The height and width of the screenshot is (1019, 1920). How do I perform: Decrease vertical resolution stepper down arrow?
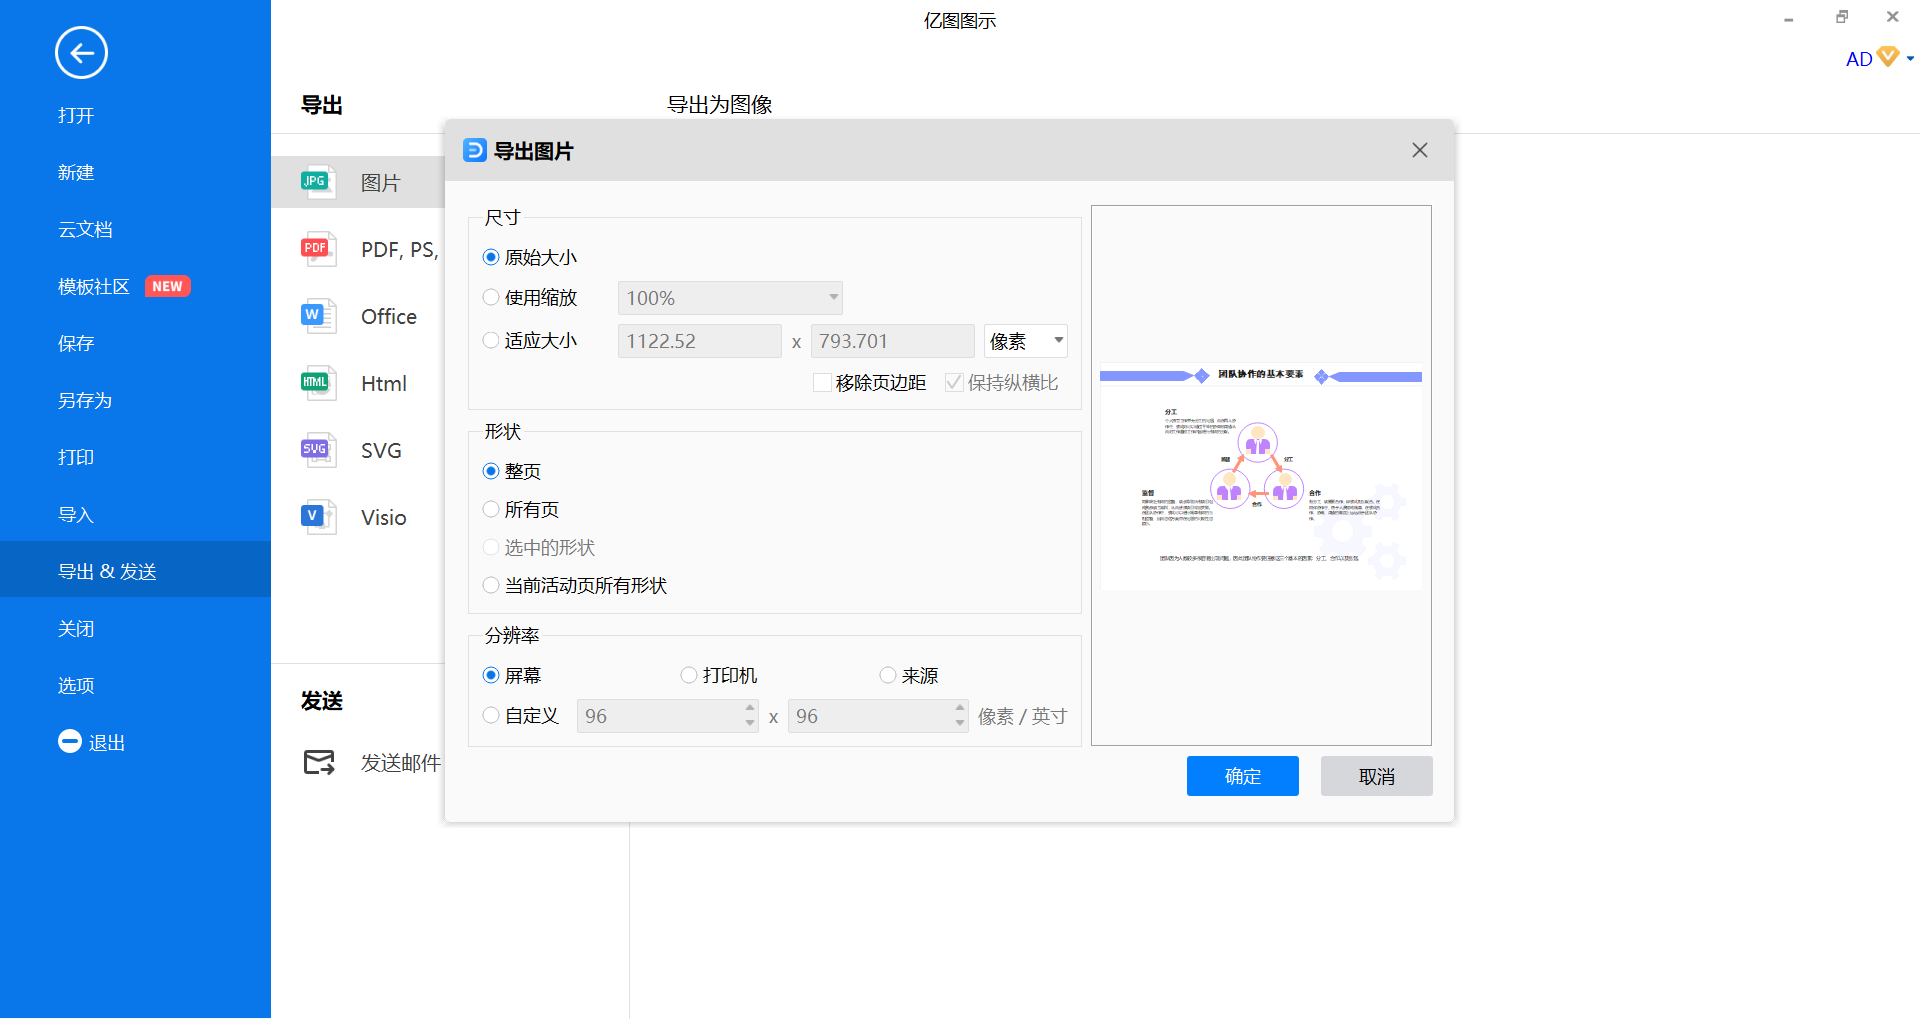tap(960, 723)
